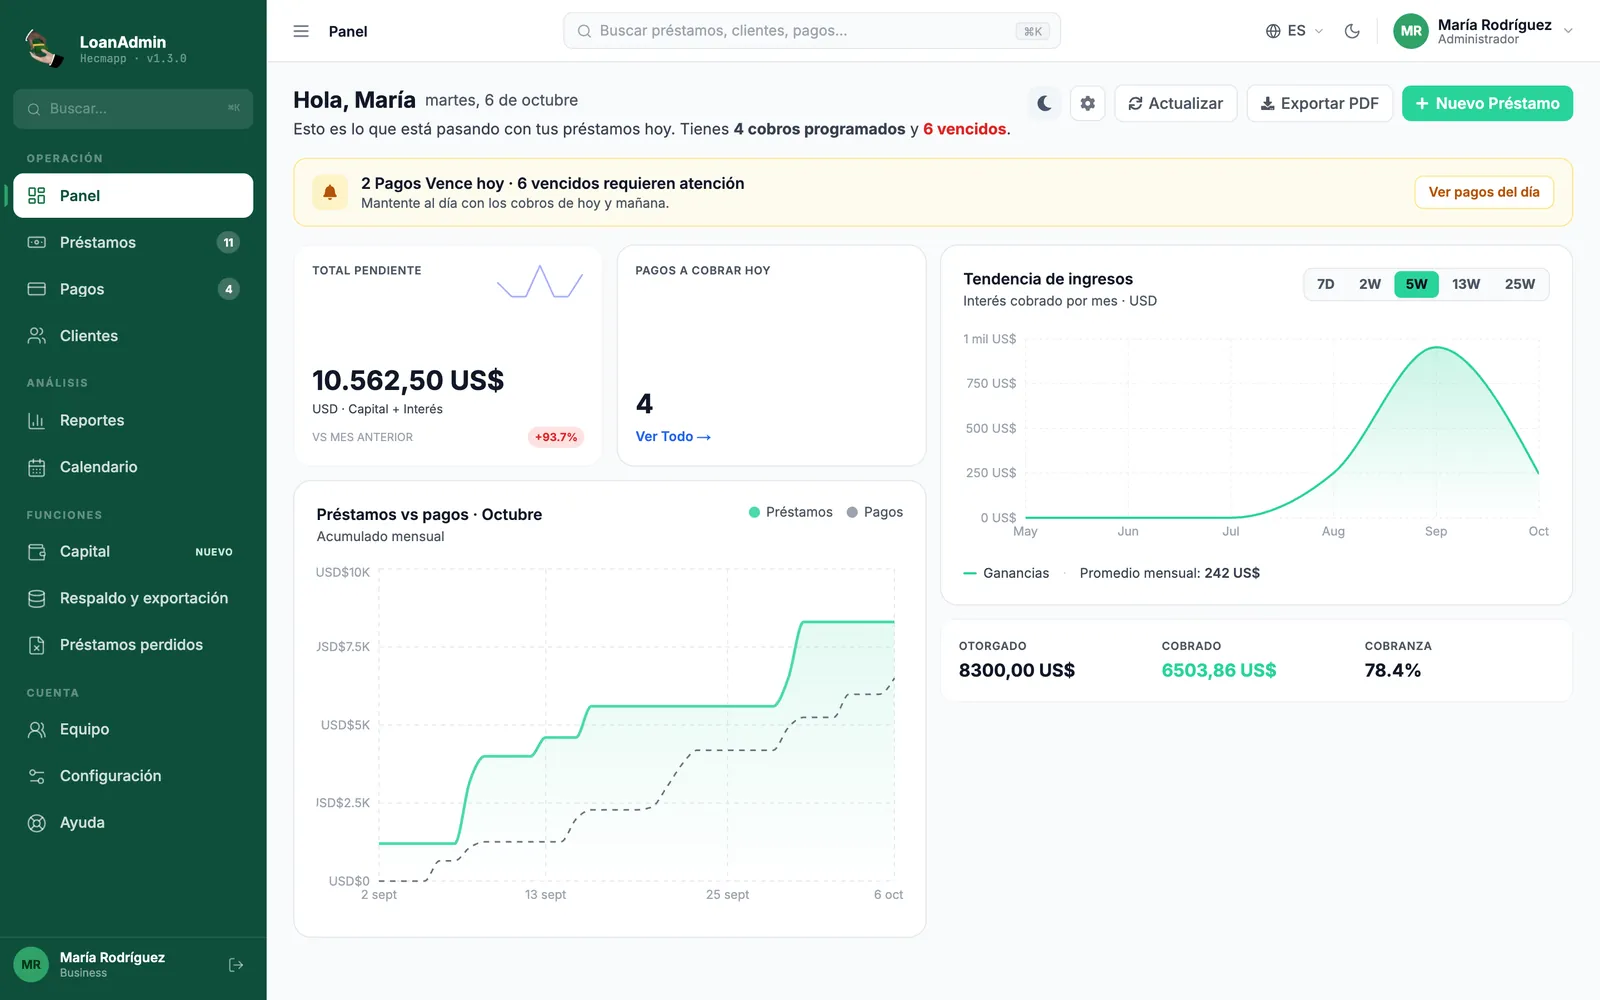Select the 2W range tab

(1370, 284)
